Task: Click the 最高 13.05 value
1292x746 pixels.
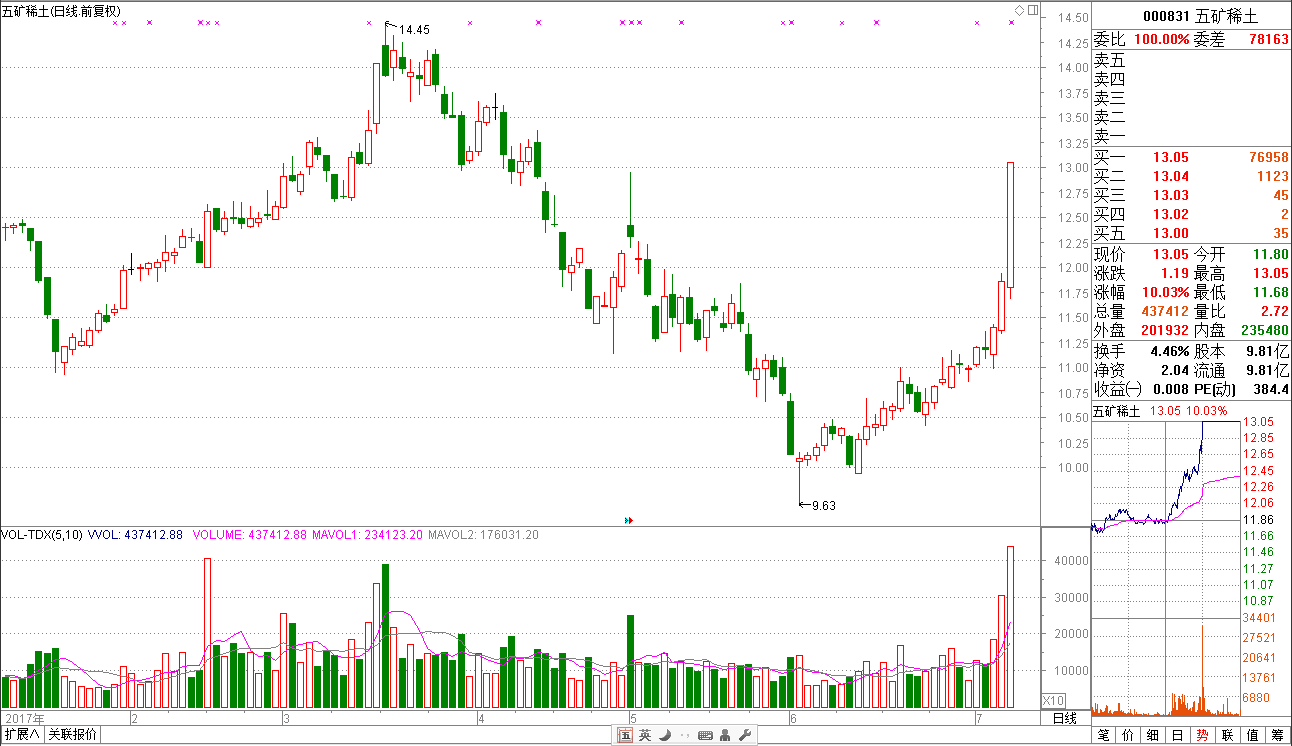Action: pyautogui.click(x=1272, y=274)
